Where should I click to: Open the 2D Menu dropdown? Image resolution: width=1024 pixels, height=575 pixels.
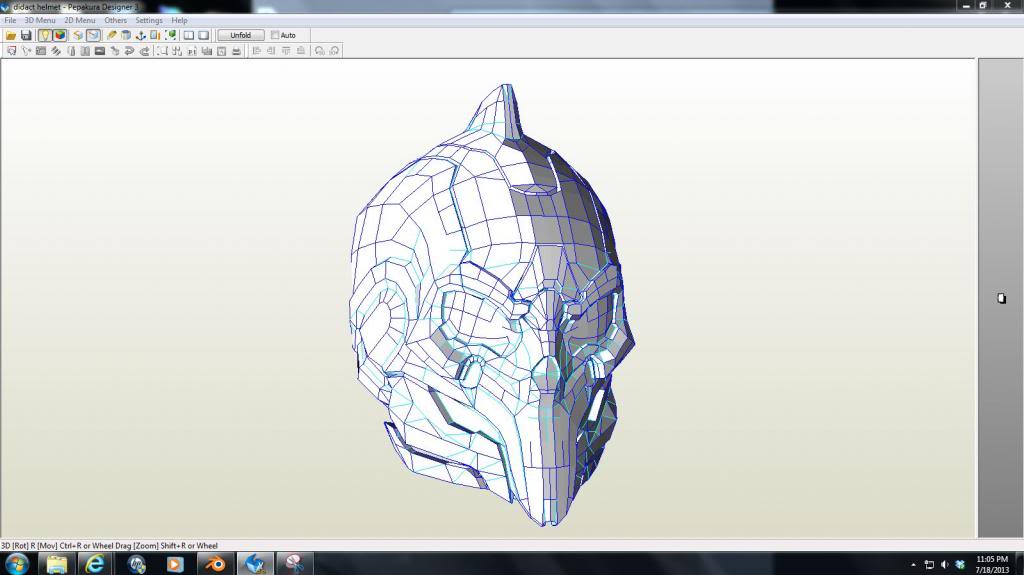coord(80,20)
